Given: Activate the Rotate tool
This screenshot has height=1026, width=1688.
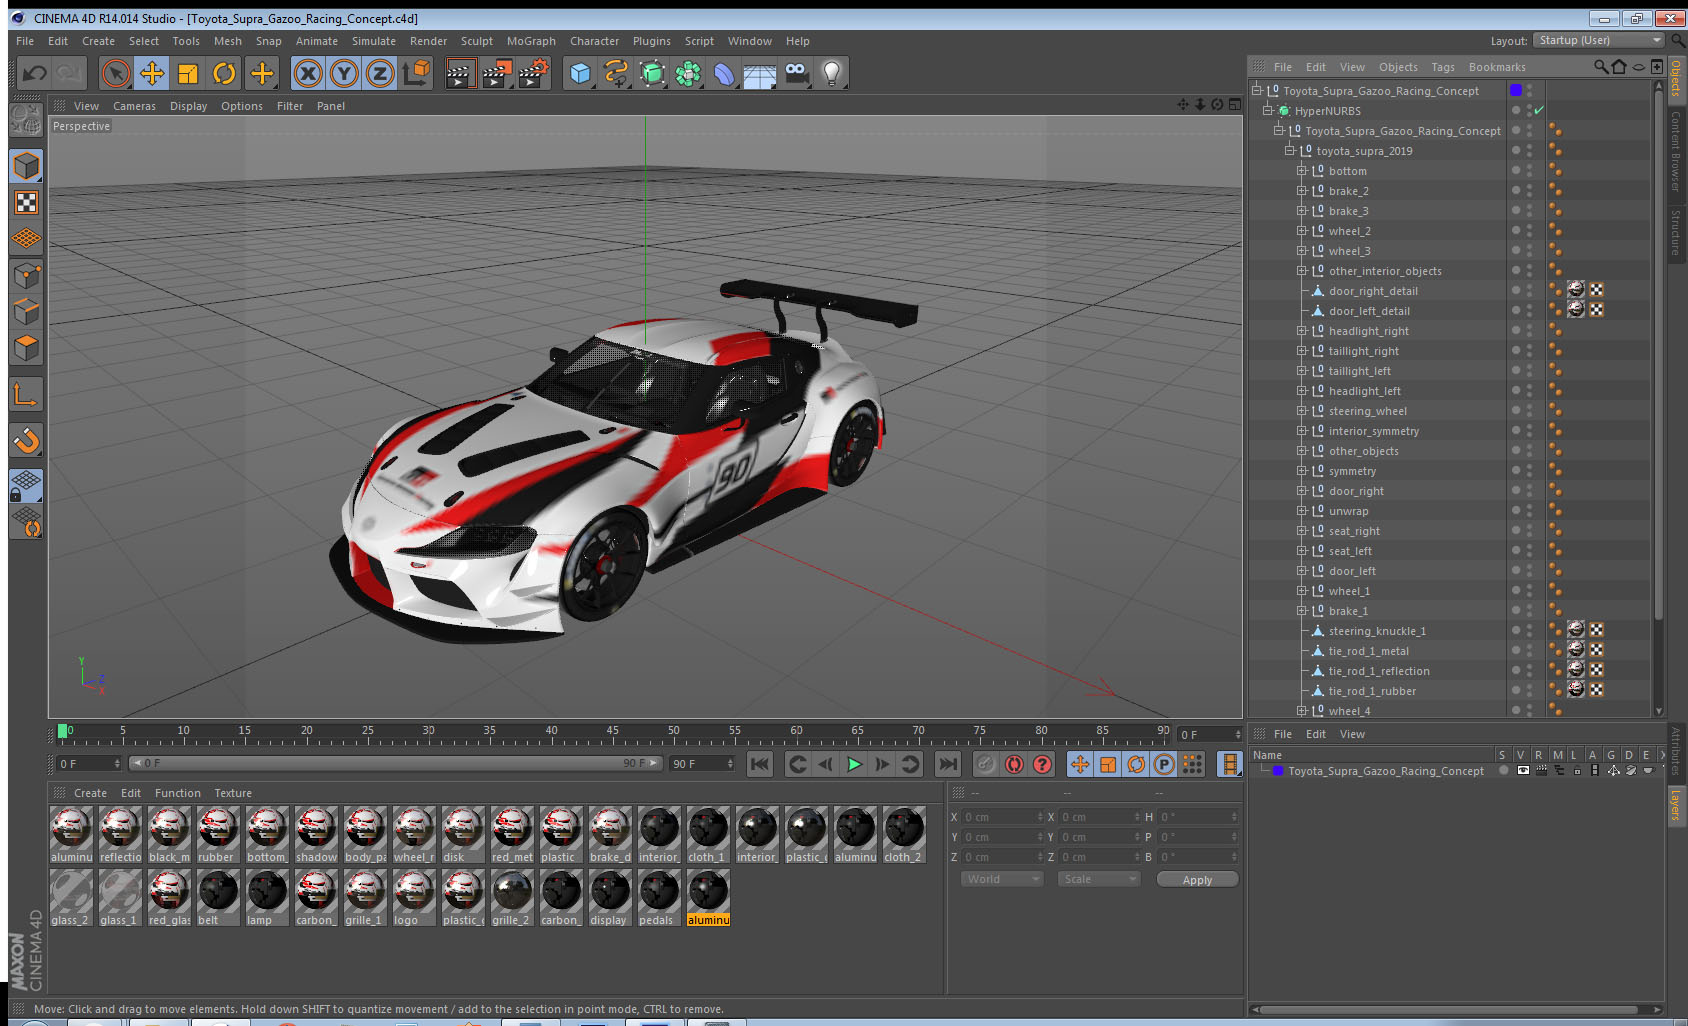Looking at the screenshot, I should pyautogui.click(x=225, y=73).
